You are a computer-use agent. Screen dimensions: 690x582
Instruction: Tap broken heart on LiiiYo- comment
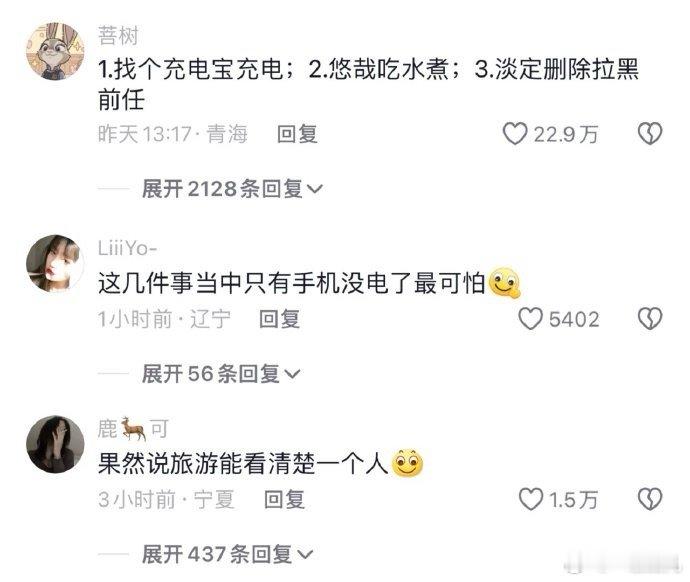[650, 318]
